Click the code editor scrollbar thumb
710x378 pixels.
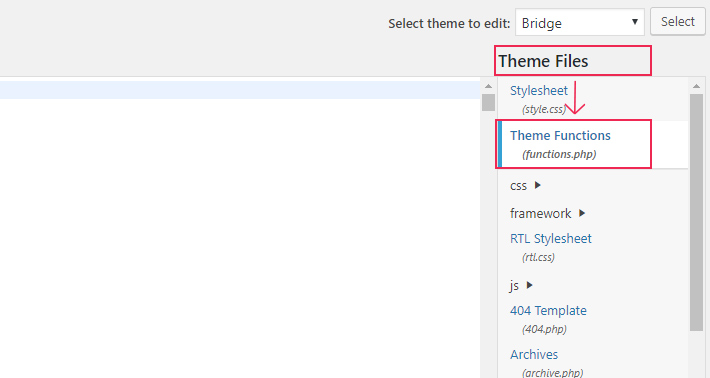pyautogui.click(x=488, y=102)
